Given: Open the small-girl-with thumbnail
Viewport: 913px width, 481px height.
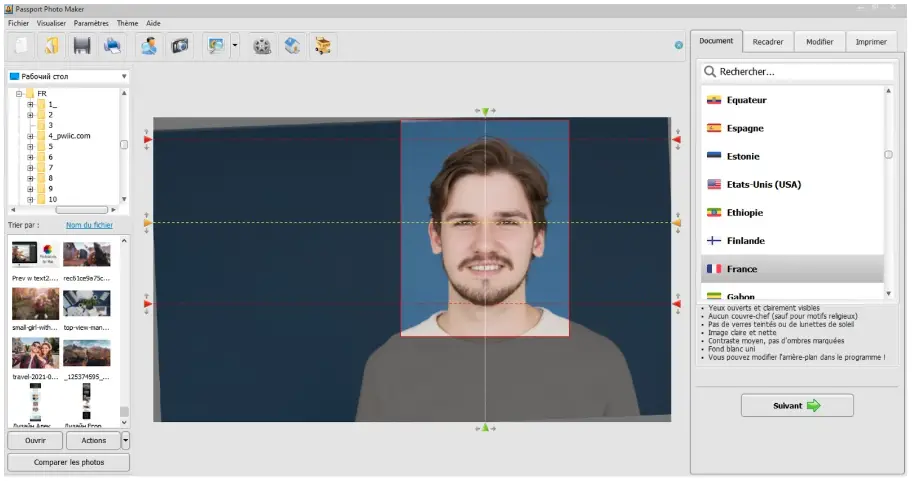Looking at the screenshot, I should click(x=36, y=304).
